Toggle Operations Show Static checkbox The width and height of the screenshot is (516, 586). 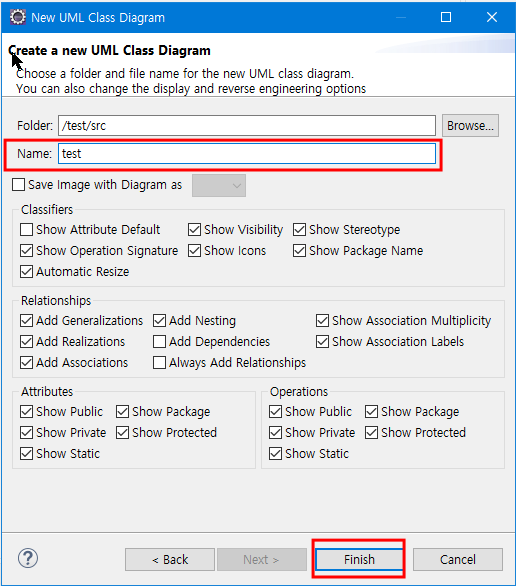pyautogui.click(x=275, y=454)
